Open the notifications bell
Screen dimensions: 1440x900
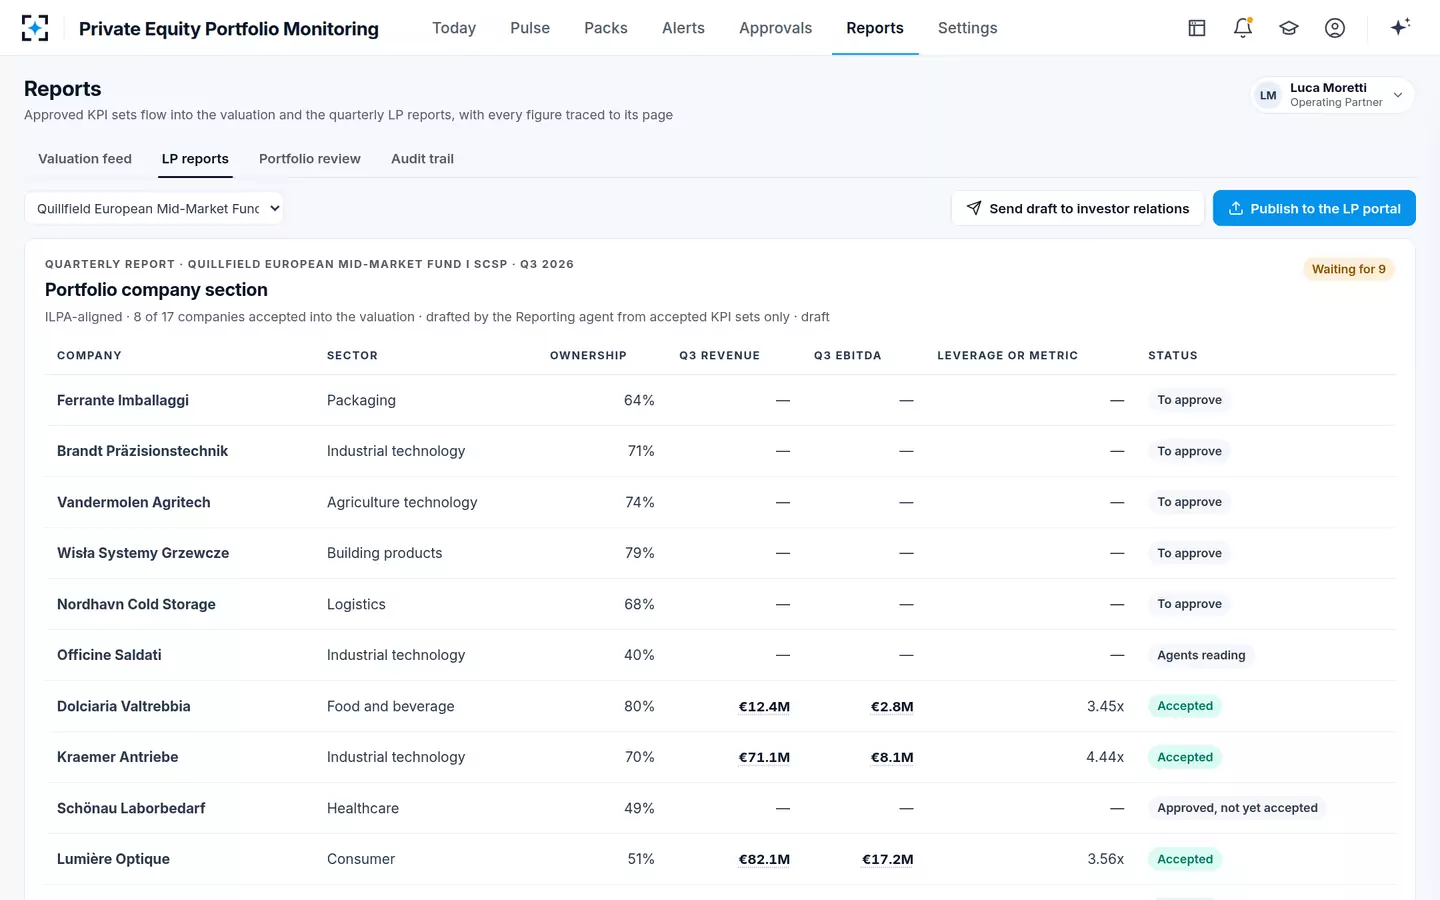tap(1243, 28)
